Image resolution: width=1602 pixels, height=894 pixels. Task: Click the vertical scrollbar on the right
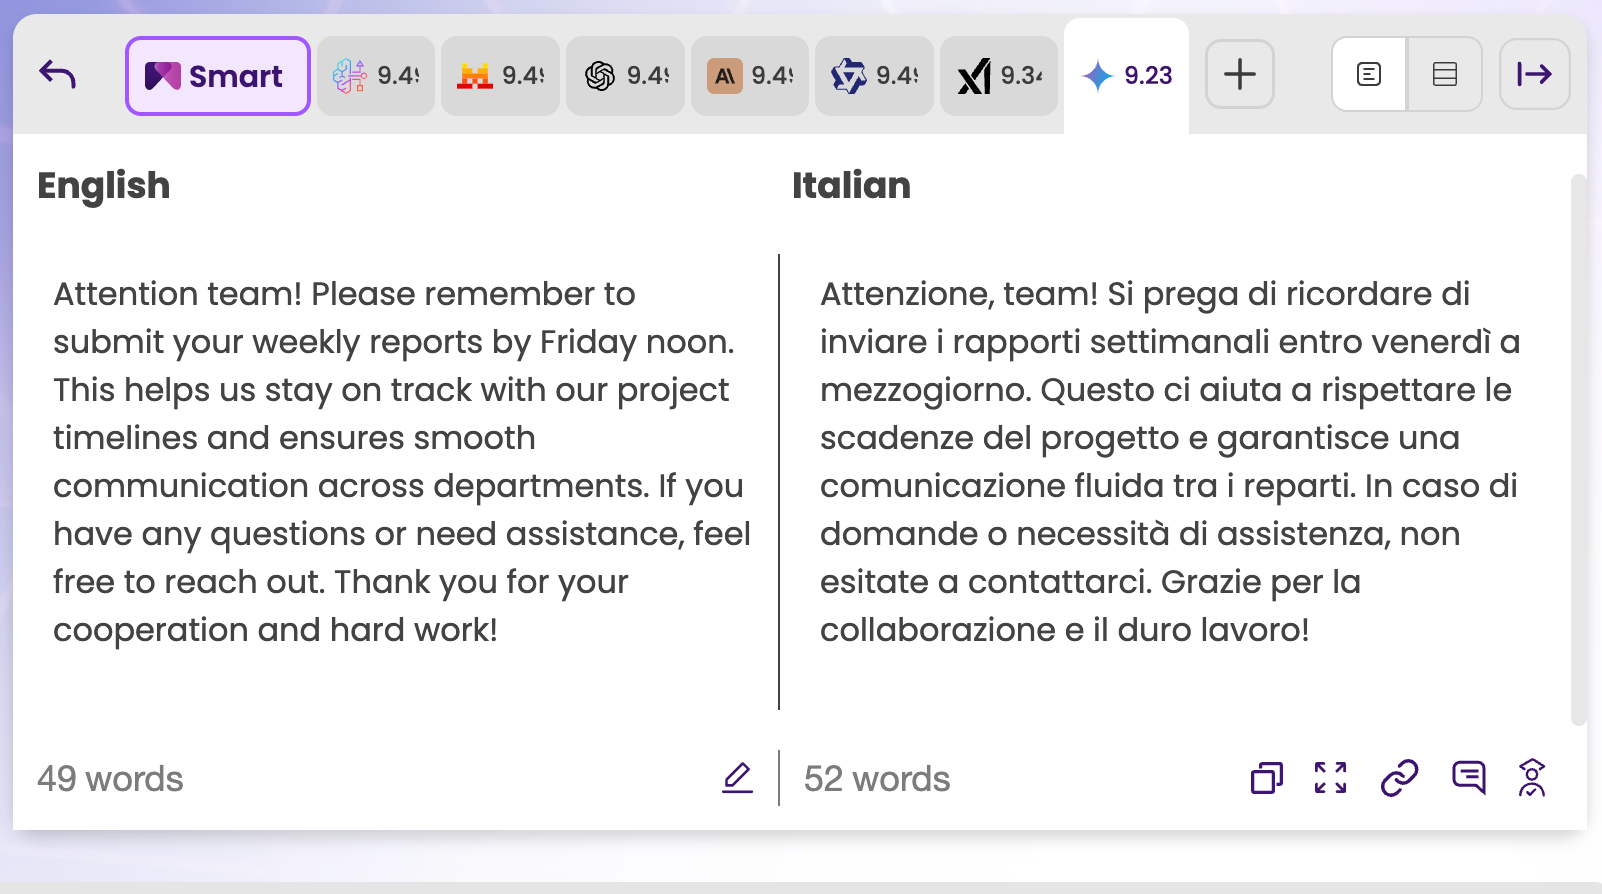click(1578, 450)
